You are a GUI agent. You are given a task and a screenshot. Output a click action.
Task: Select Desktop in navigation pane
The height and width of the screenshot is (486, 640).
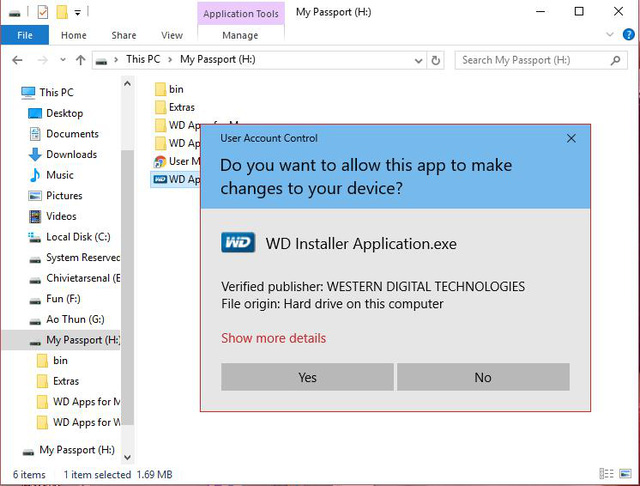pos(56,113)
